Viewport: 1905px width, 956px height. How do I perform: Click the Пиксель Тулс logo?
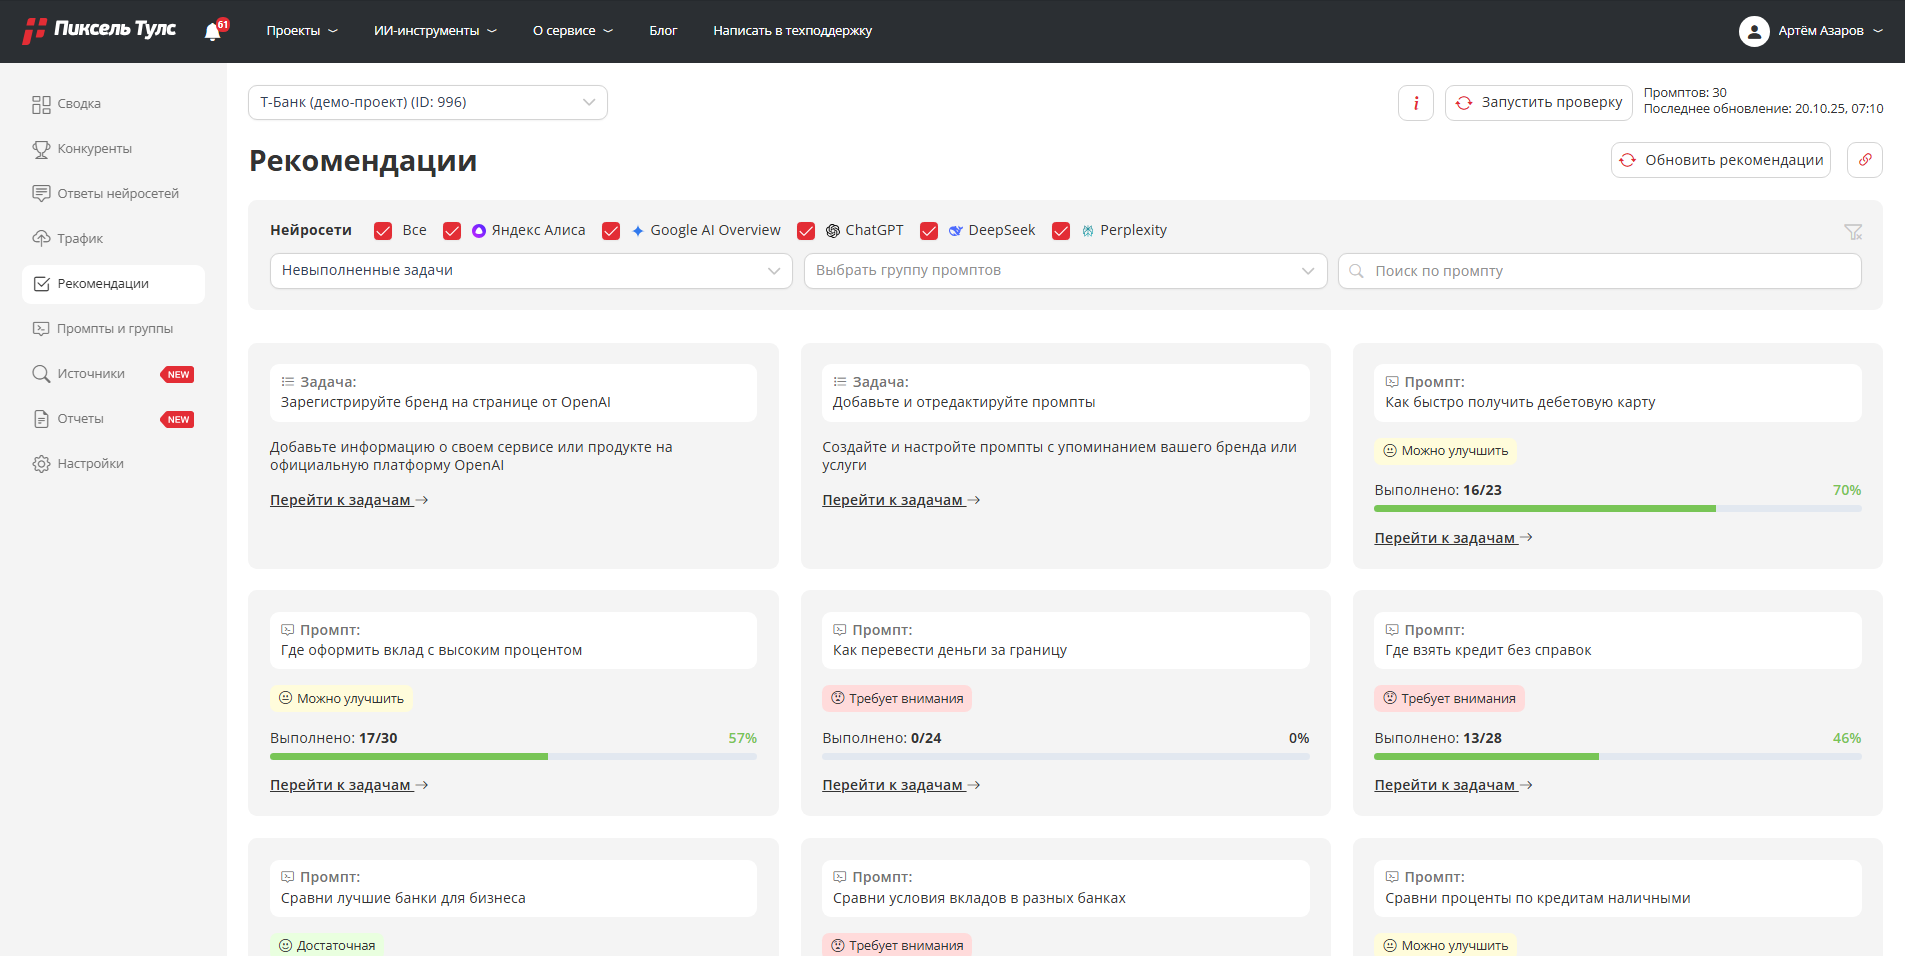click(x=100, y=30)
